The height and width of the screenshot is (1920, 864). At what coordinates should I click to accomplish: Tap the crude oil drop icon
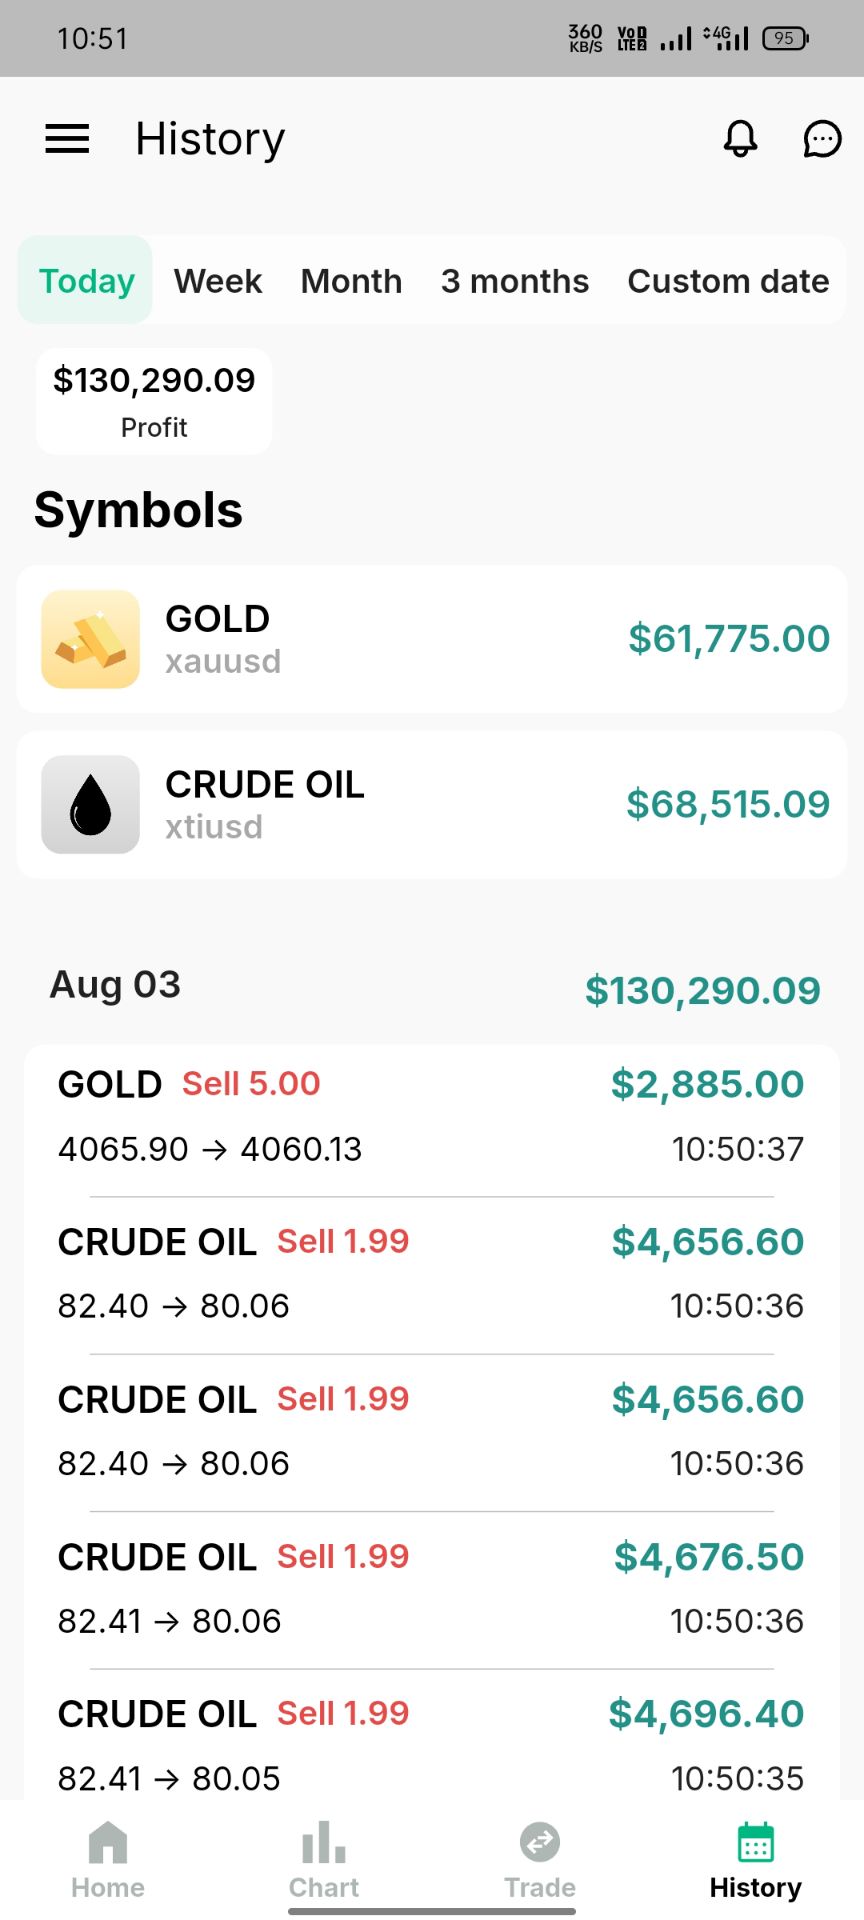(90, 804)
